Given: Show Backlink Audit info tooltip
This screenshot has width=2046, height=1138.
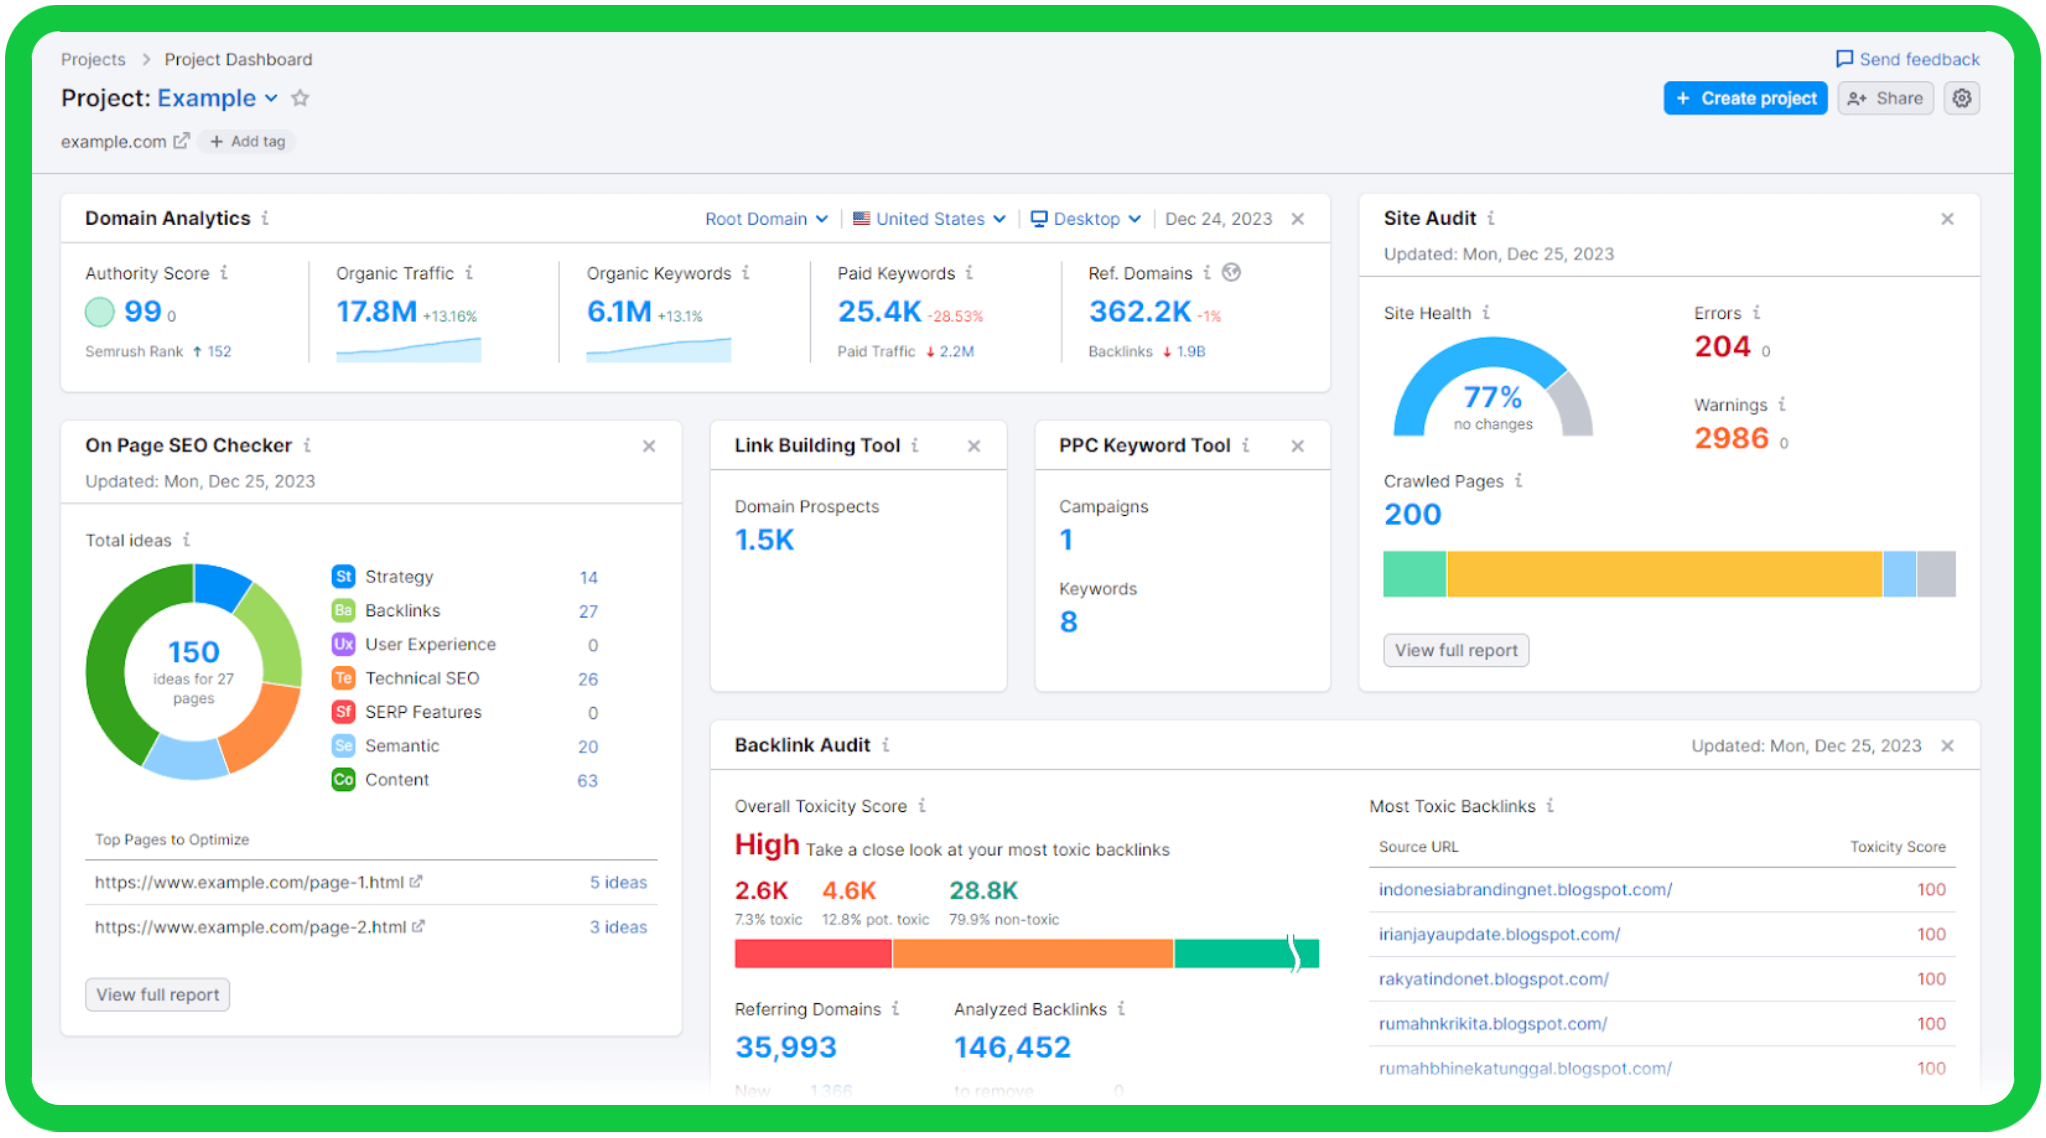Looking at the screenshot, I should [x=886, y=744].
